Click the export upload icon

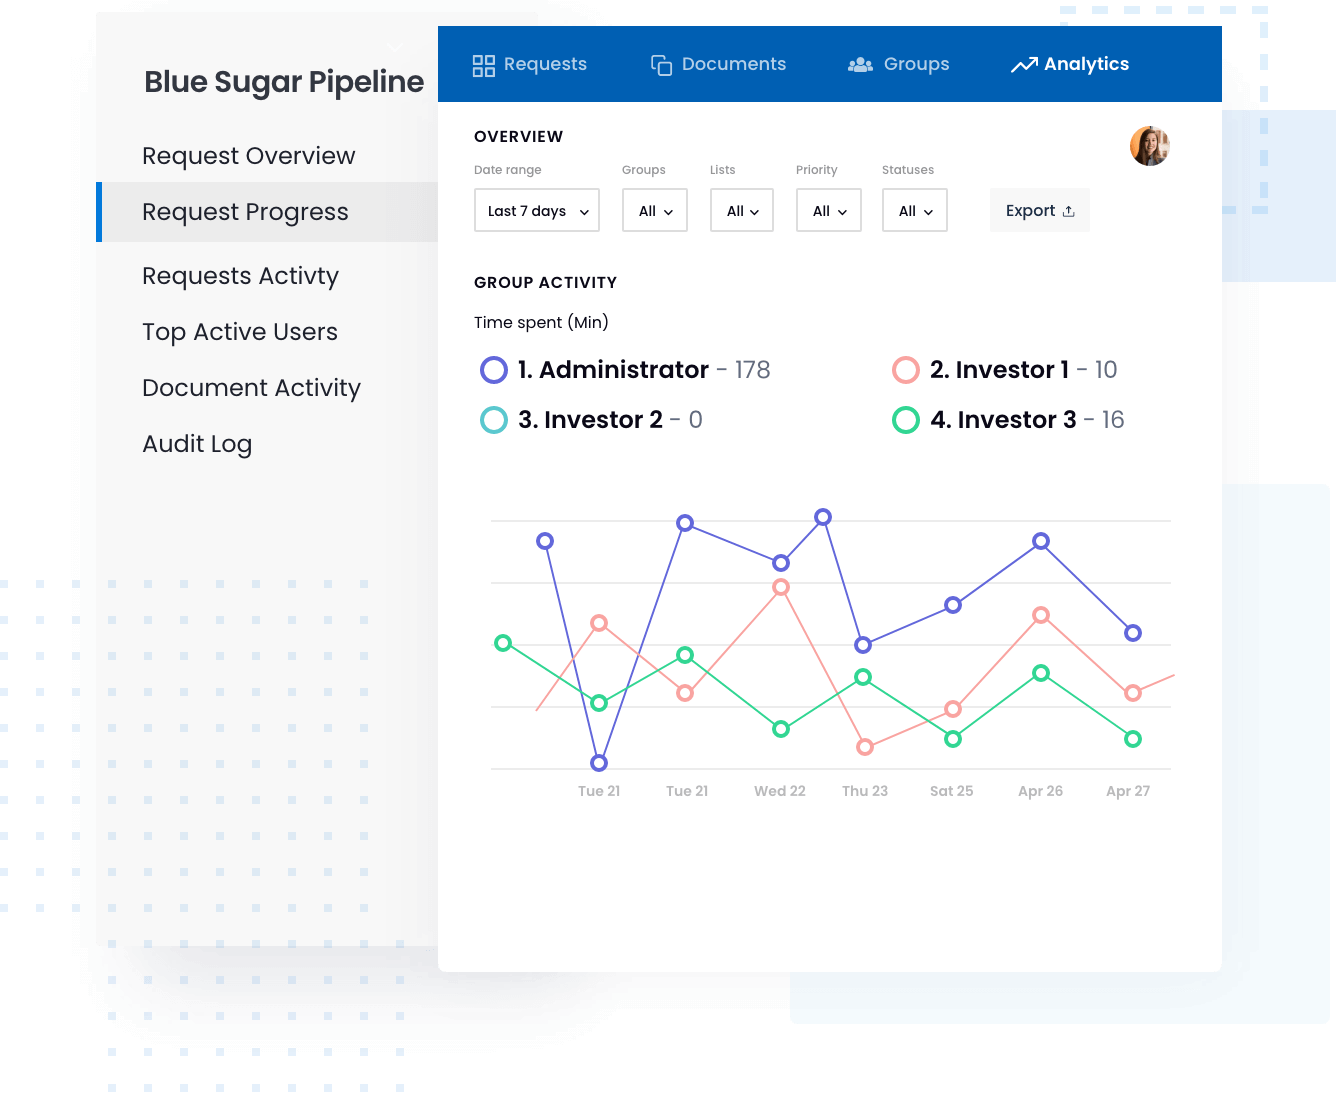(x=1069, y=211)
